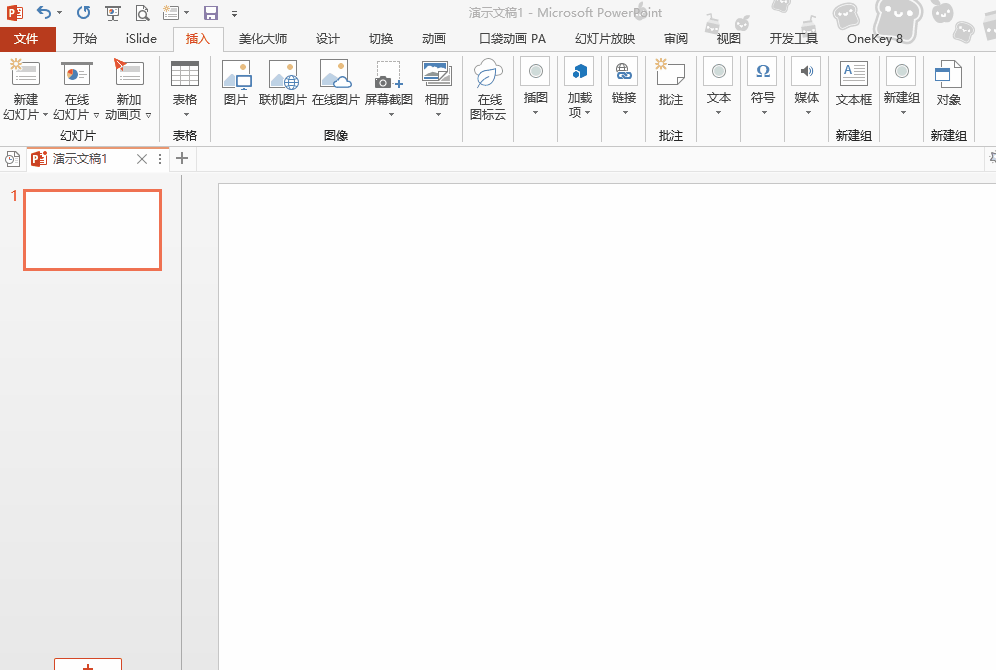Open the 插图 illustrations tool
This screenshot has width=996, height=670.
pyautogui.click(x=535, y=85)
